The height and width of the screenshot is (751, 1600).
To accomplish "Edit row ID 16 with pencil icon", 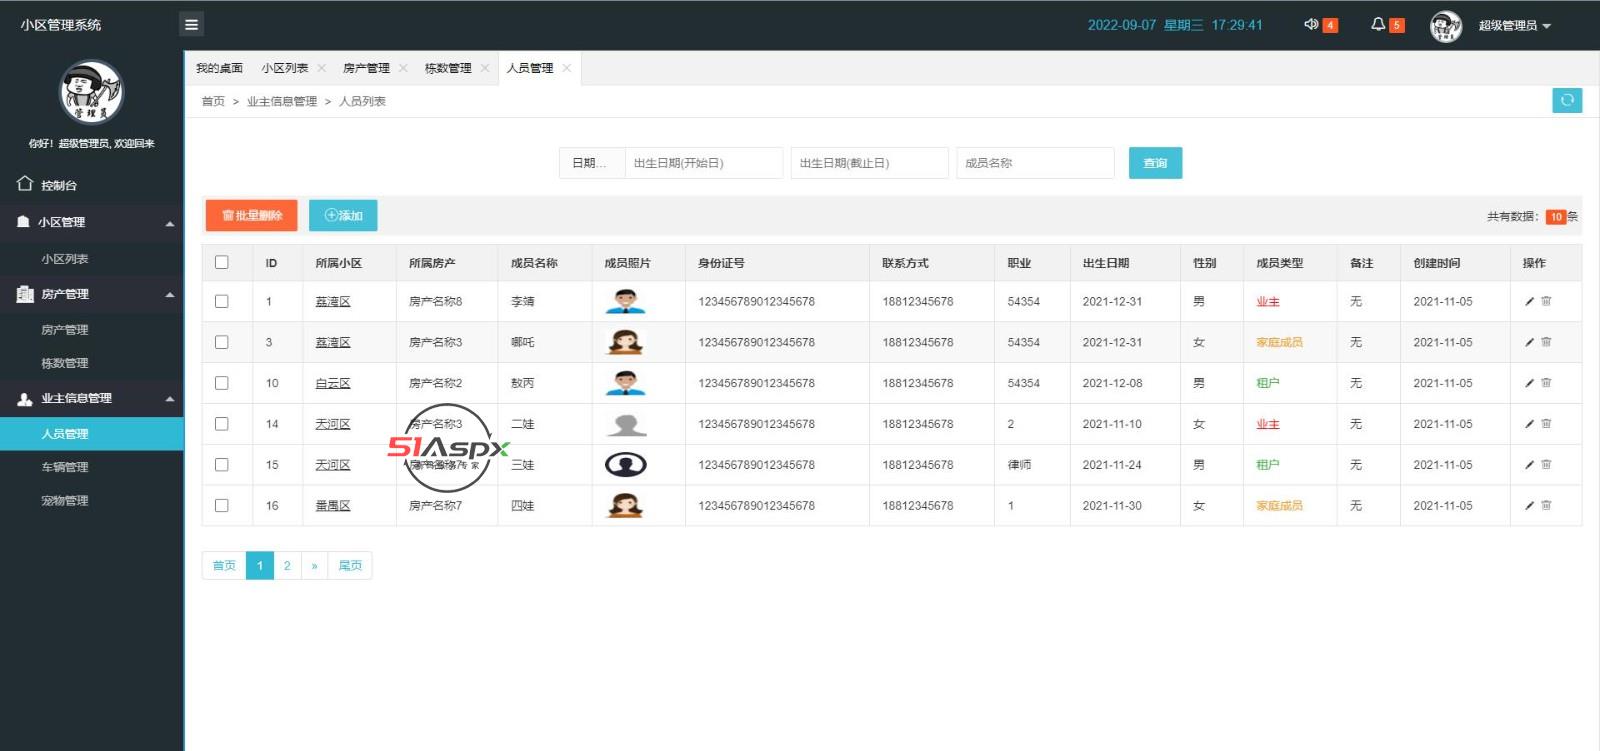I will [1529, 506].
